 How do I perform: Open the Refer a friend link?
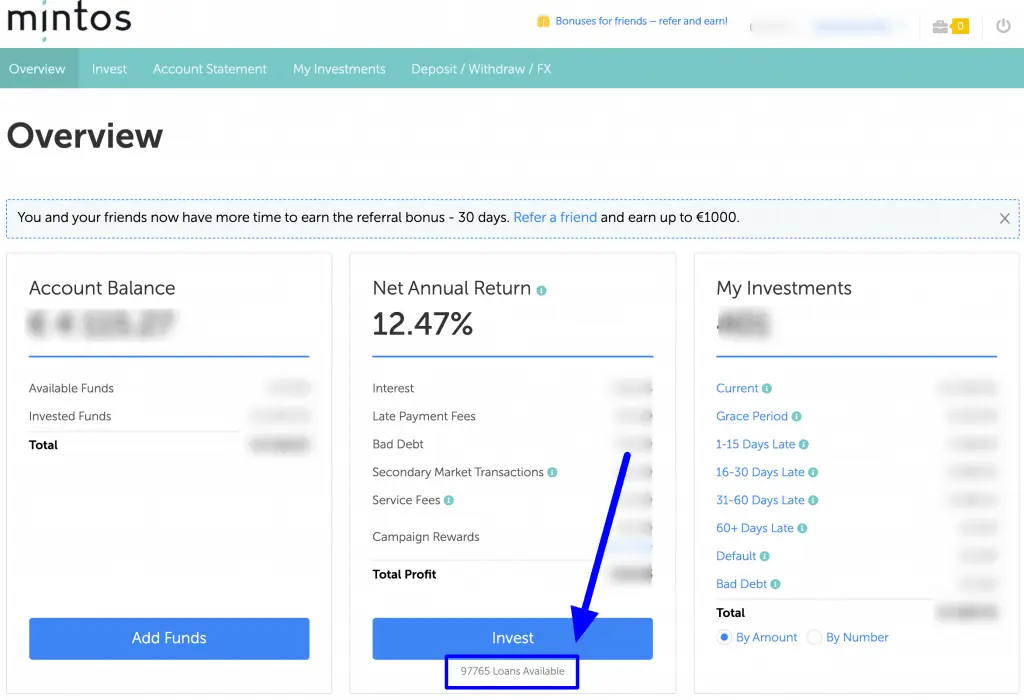555,217
